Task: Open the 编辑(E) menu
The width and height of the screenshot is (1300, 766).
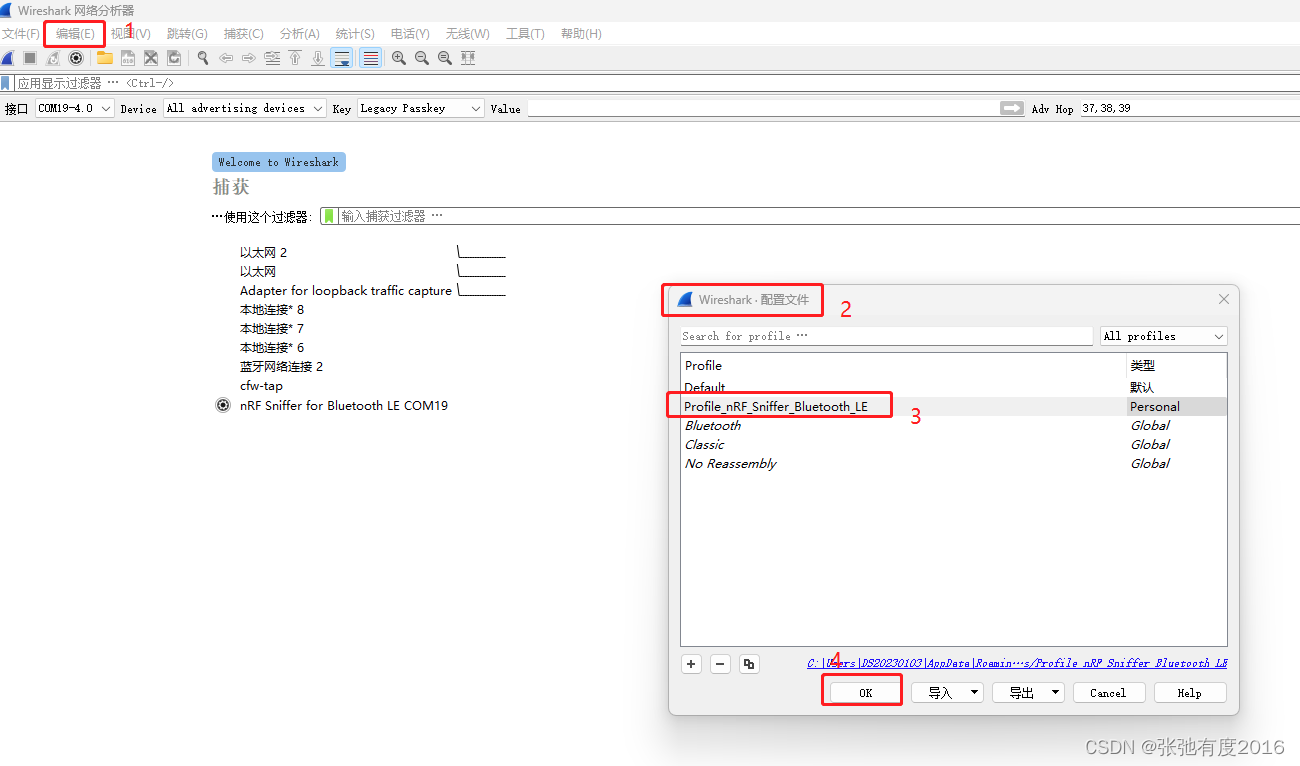Action: tap(75, 33)
